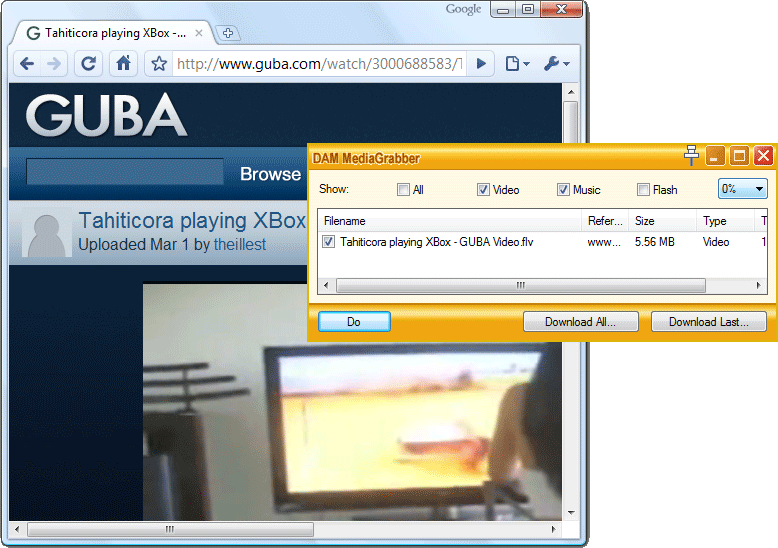
Task: Close the Tahiticora playing XBox tab
Action: 198,33
